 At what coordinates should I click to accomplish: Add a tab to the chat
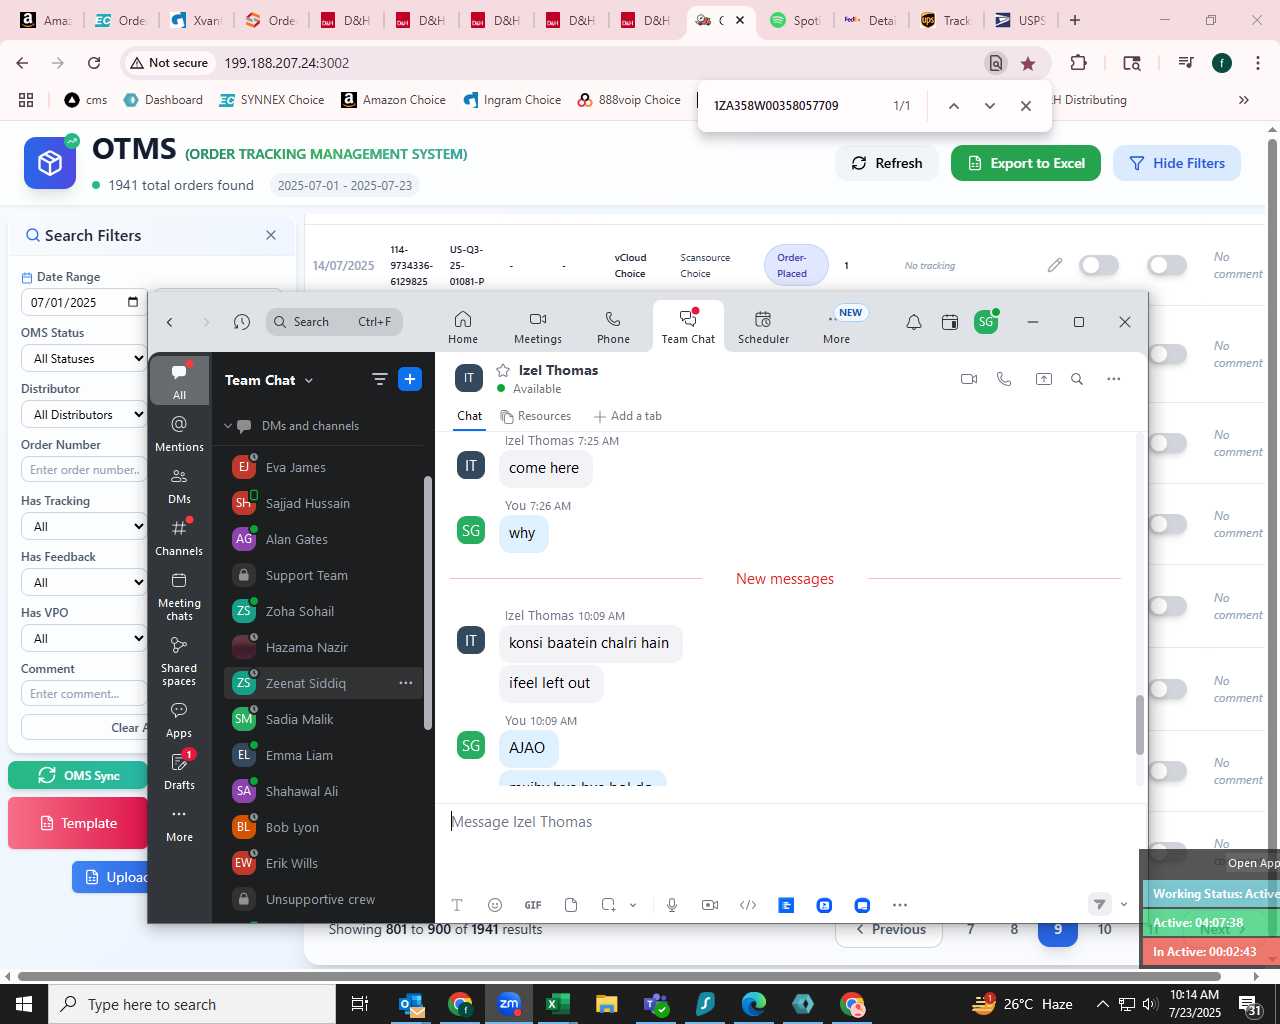click(x=627, y=416)
